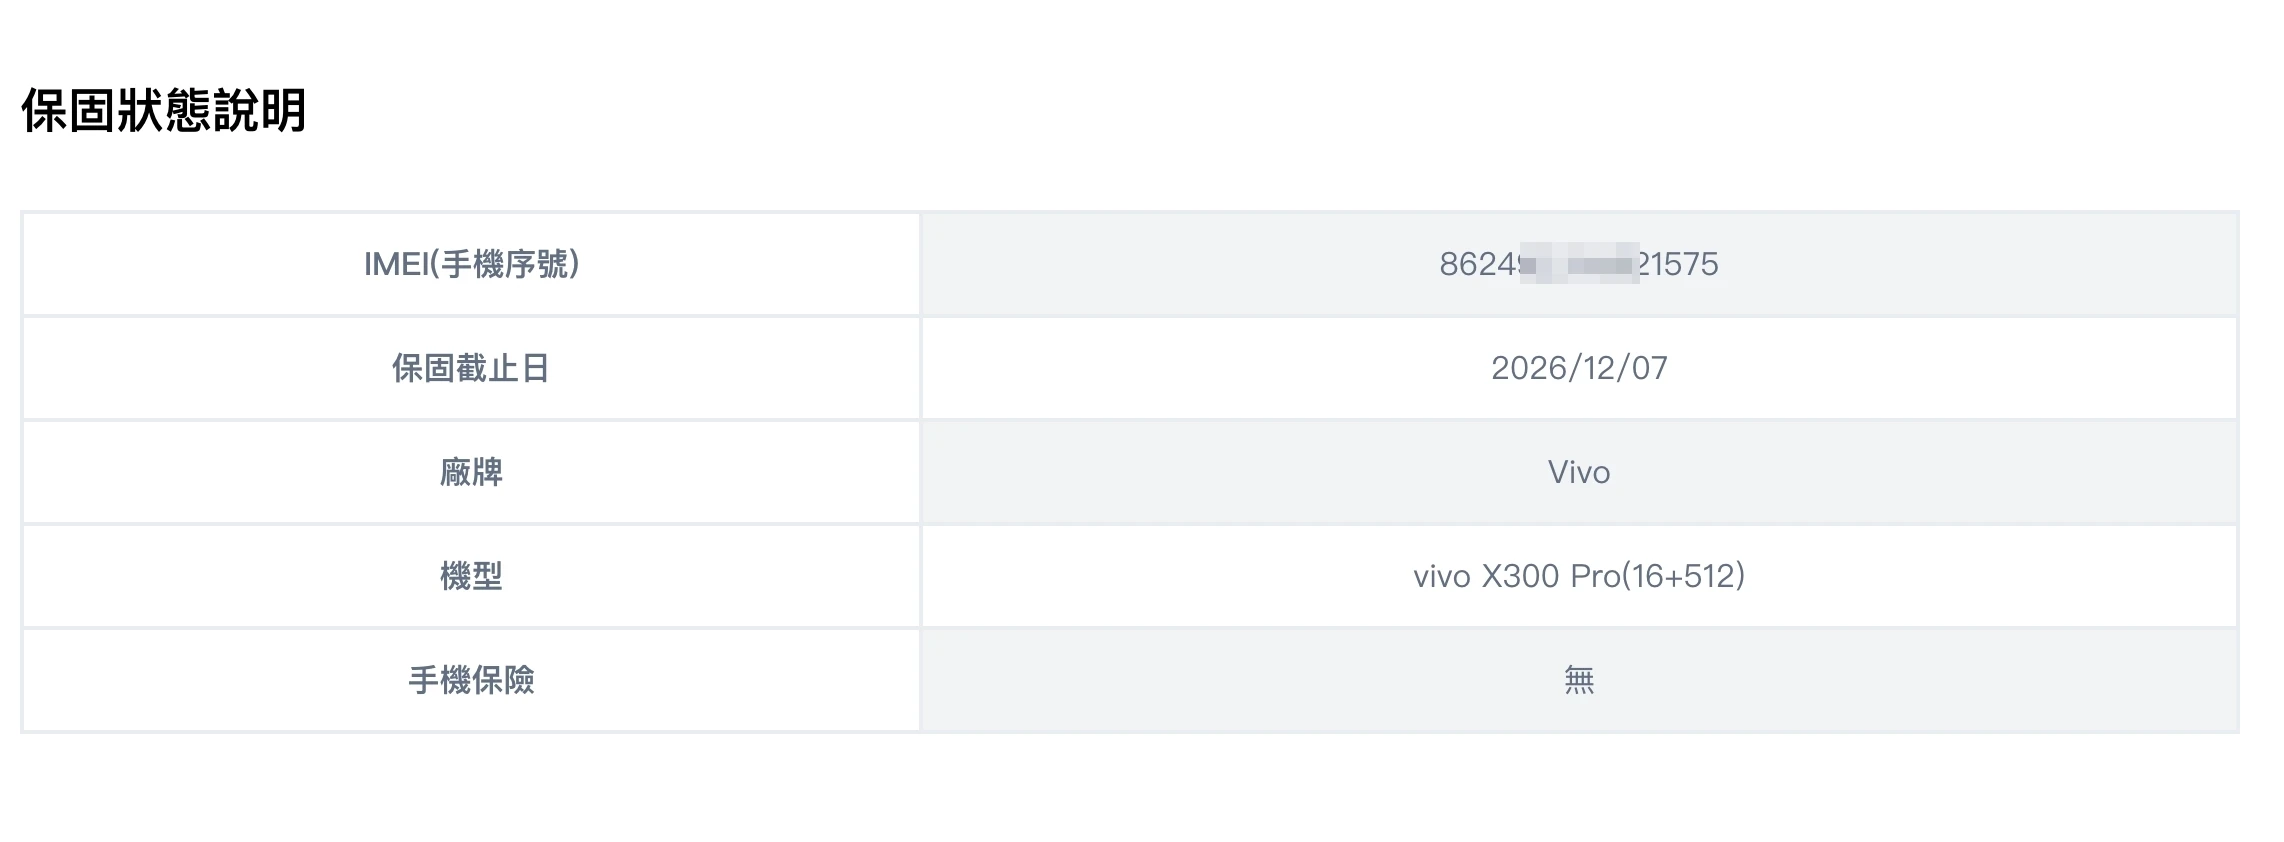Select the IMEI(手機序號) label cell
Screen dimensions: 2284x842
point(471,264)
